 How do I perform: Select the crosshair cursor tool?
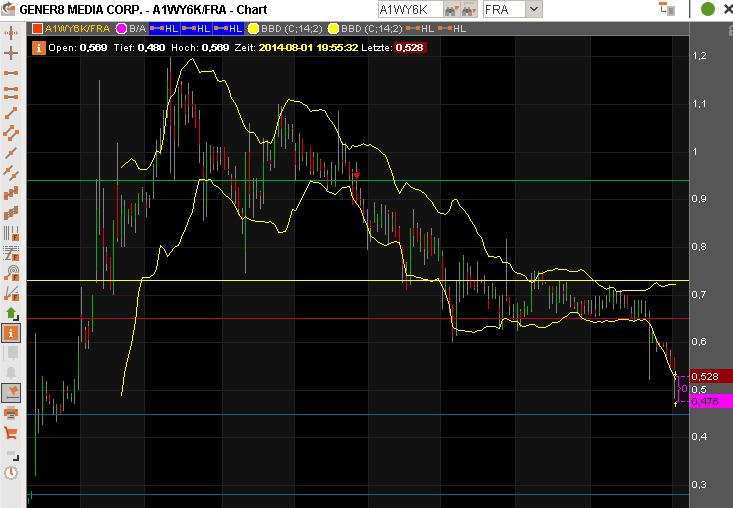[12, 51]
